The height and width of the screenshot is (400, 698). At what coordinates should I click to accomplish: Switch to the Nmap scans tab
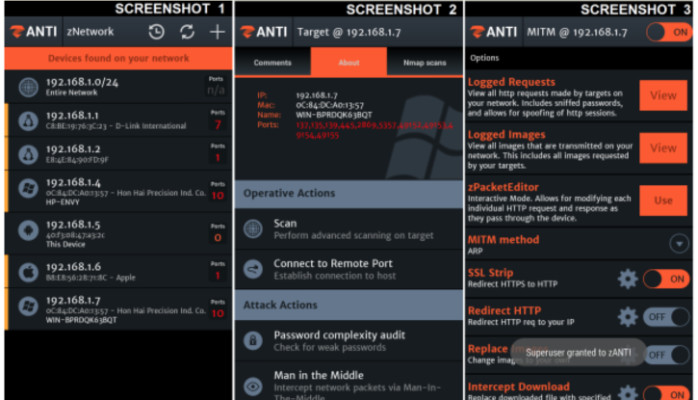(x=425, y=63)
